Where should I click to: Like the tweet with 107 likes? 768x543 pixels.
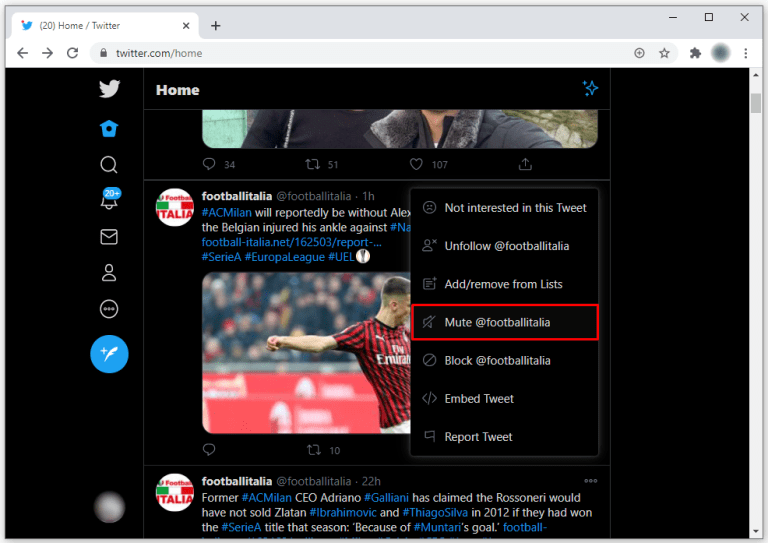click(x=416, y=164)
